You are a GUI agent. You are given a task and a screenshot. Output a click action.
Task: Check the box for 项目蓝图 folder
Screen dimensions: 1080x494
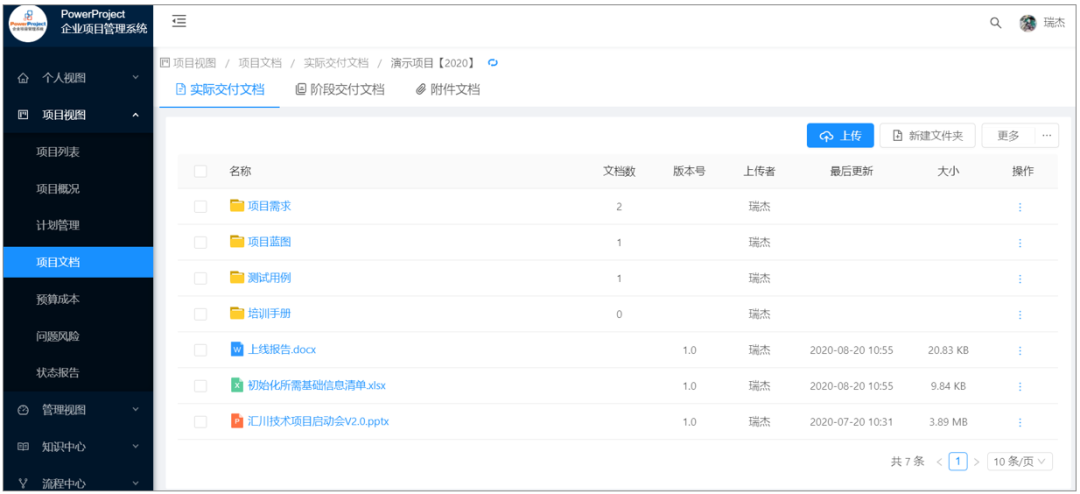[200, 243]
